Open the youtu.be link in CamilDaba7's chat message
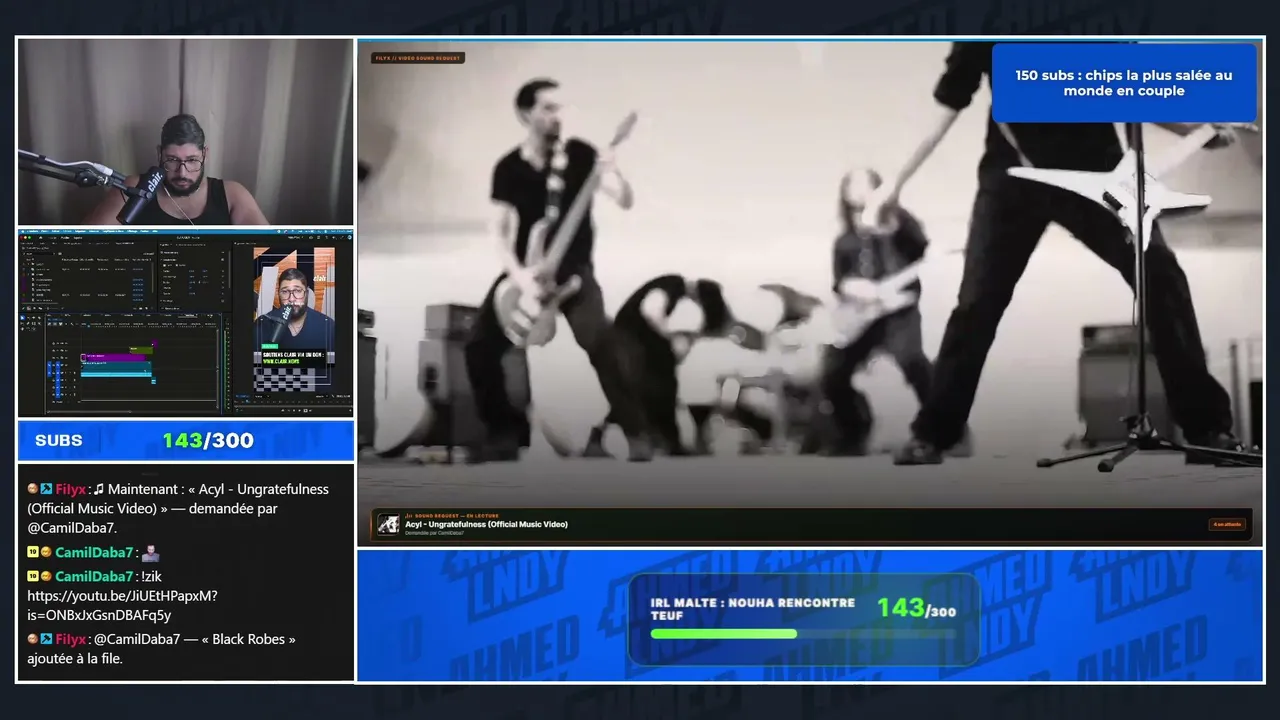 pyautogui.click(x=122, y=605)
